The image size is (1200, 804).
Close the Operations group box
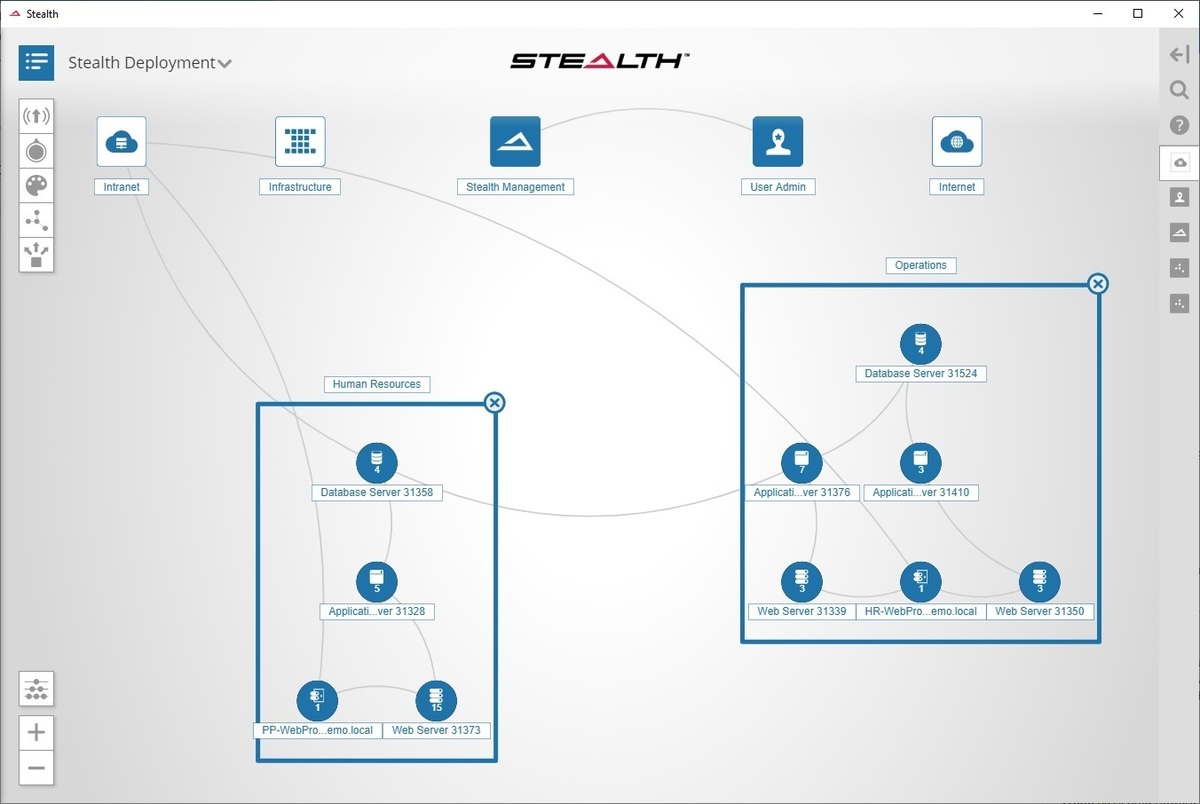(1098, 284)
